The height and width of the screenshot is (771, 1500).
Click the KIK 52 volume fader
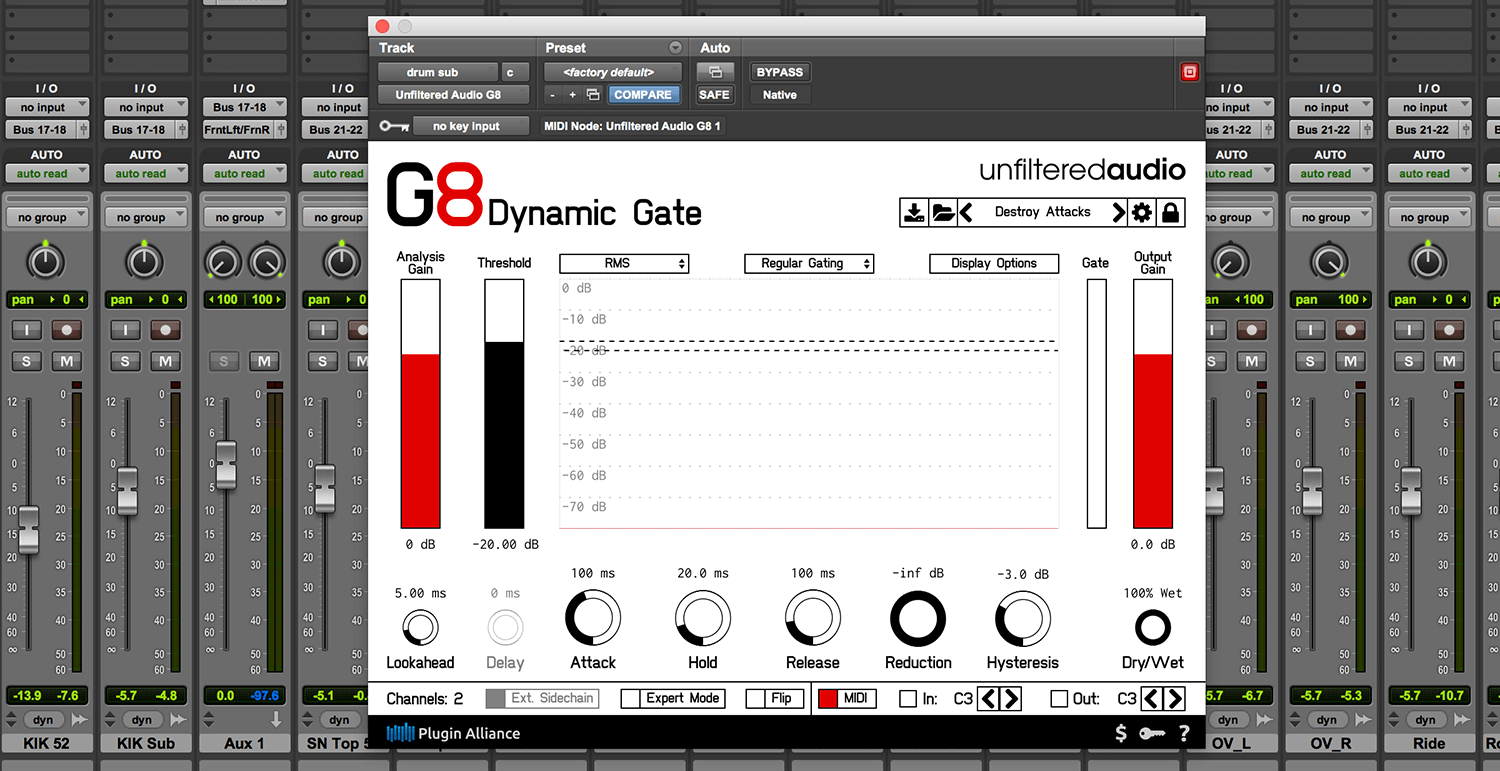click(28, 529)
